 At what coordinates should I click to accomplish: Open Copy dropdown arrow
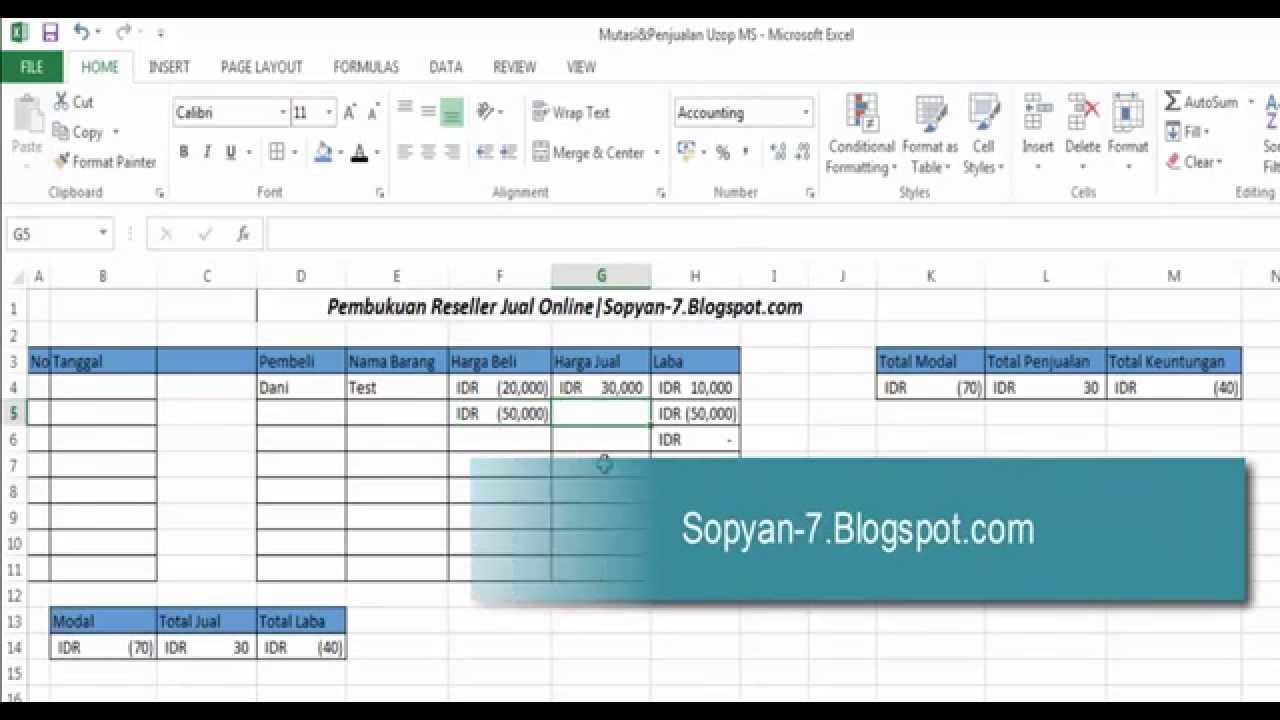(x=116, y=132)
